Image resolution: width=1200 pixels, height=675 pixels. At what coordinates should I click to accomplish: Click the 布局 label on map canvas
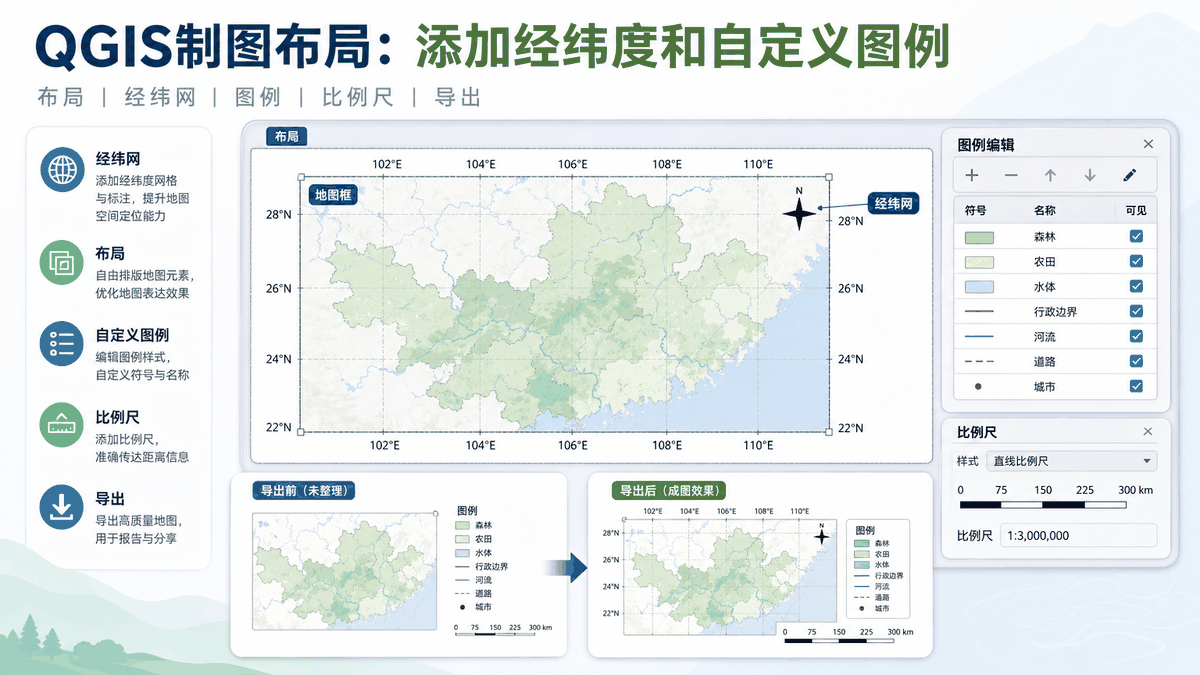[x=287, y=136]
